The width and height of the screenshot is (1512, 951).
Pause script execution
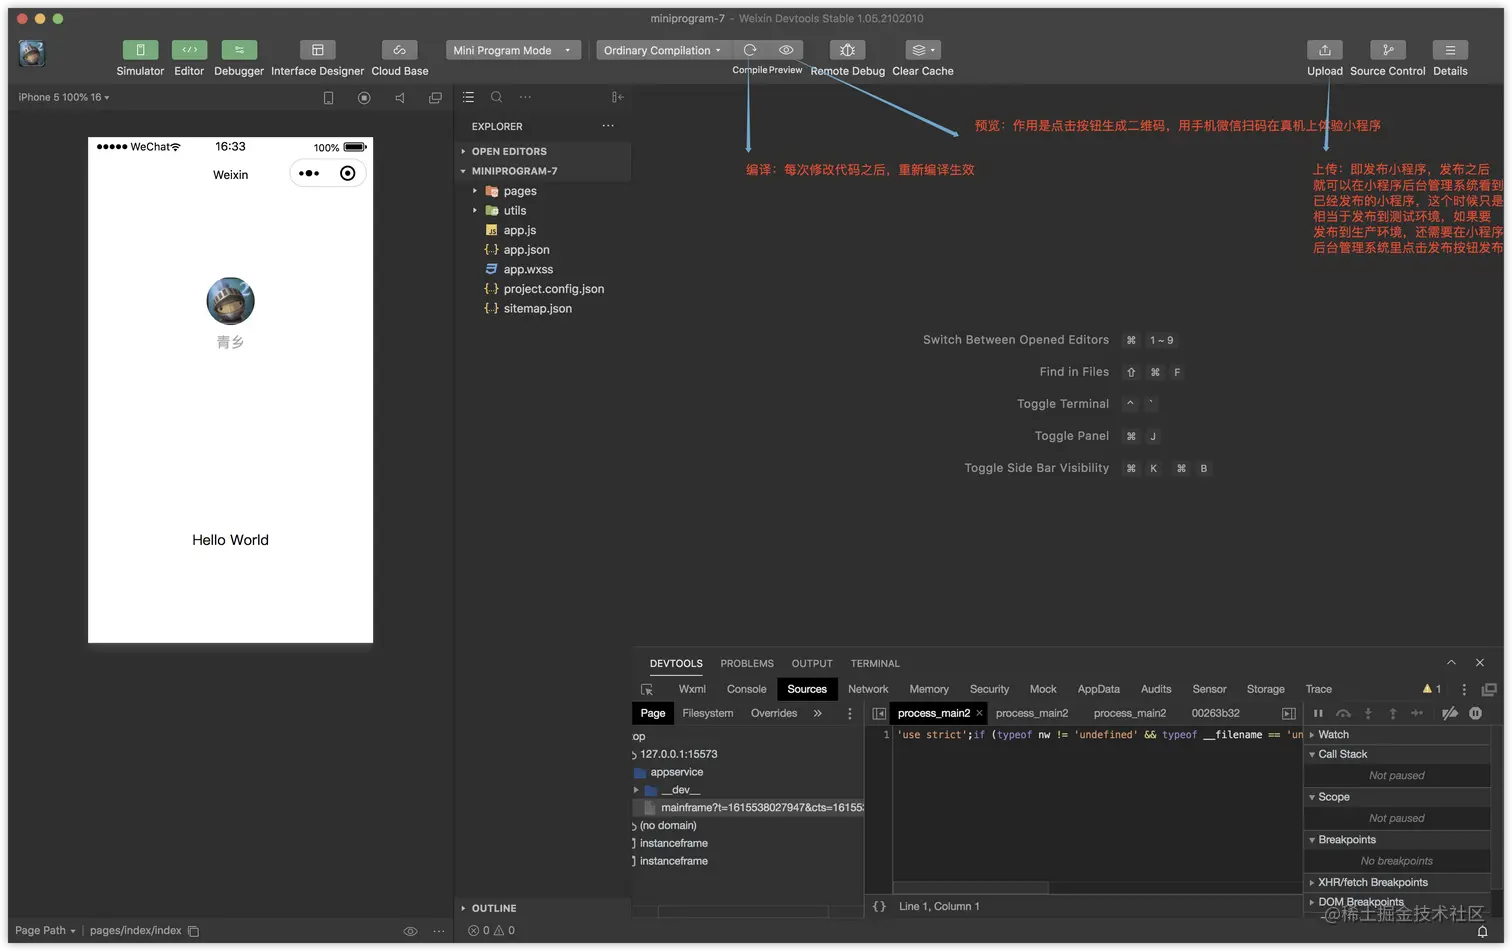1318,713
